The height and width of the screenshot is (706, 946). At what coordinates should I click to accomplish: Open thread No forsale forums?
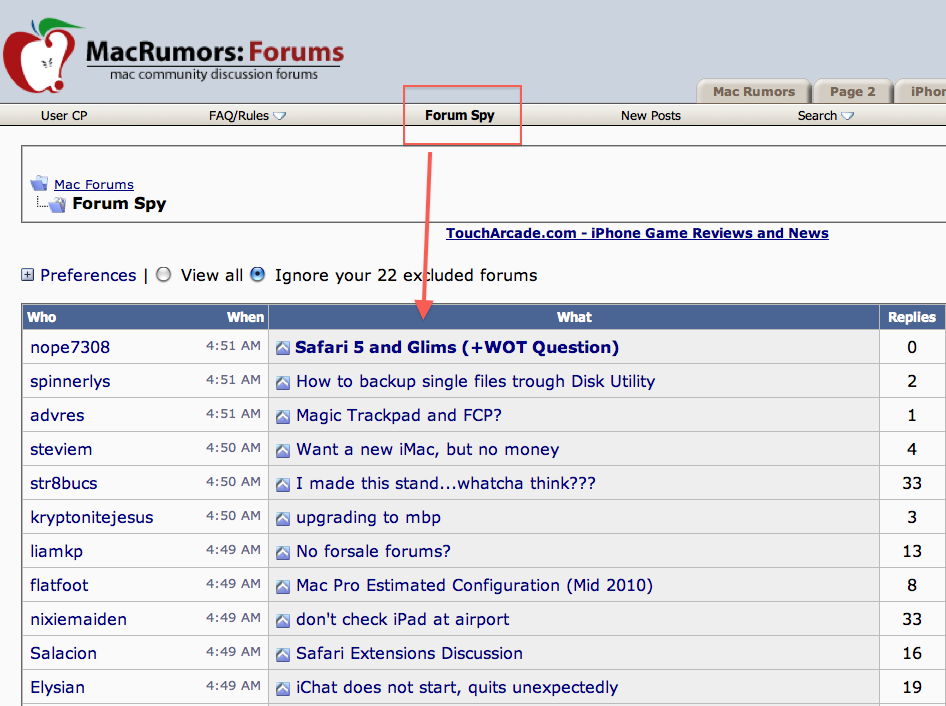coord(373,552)
